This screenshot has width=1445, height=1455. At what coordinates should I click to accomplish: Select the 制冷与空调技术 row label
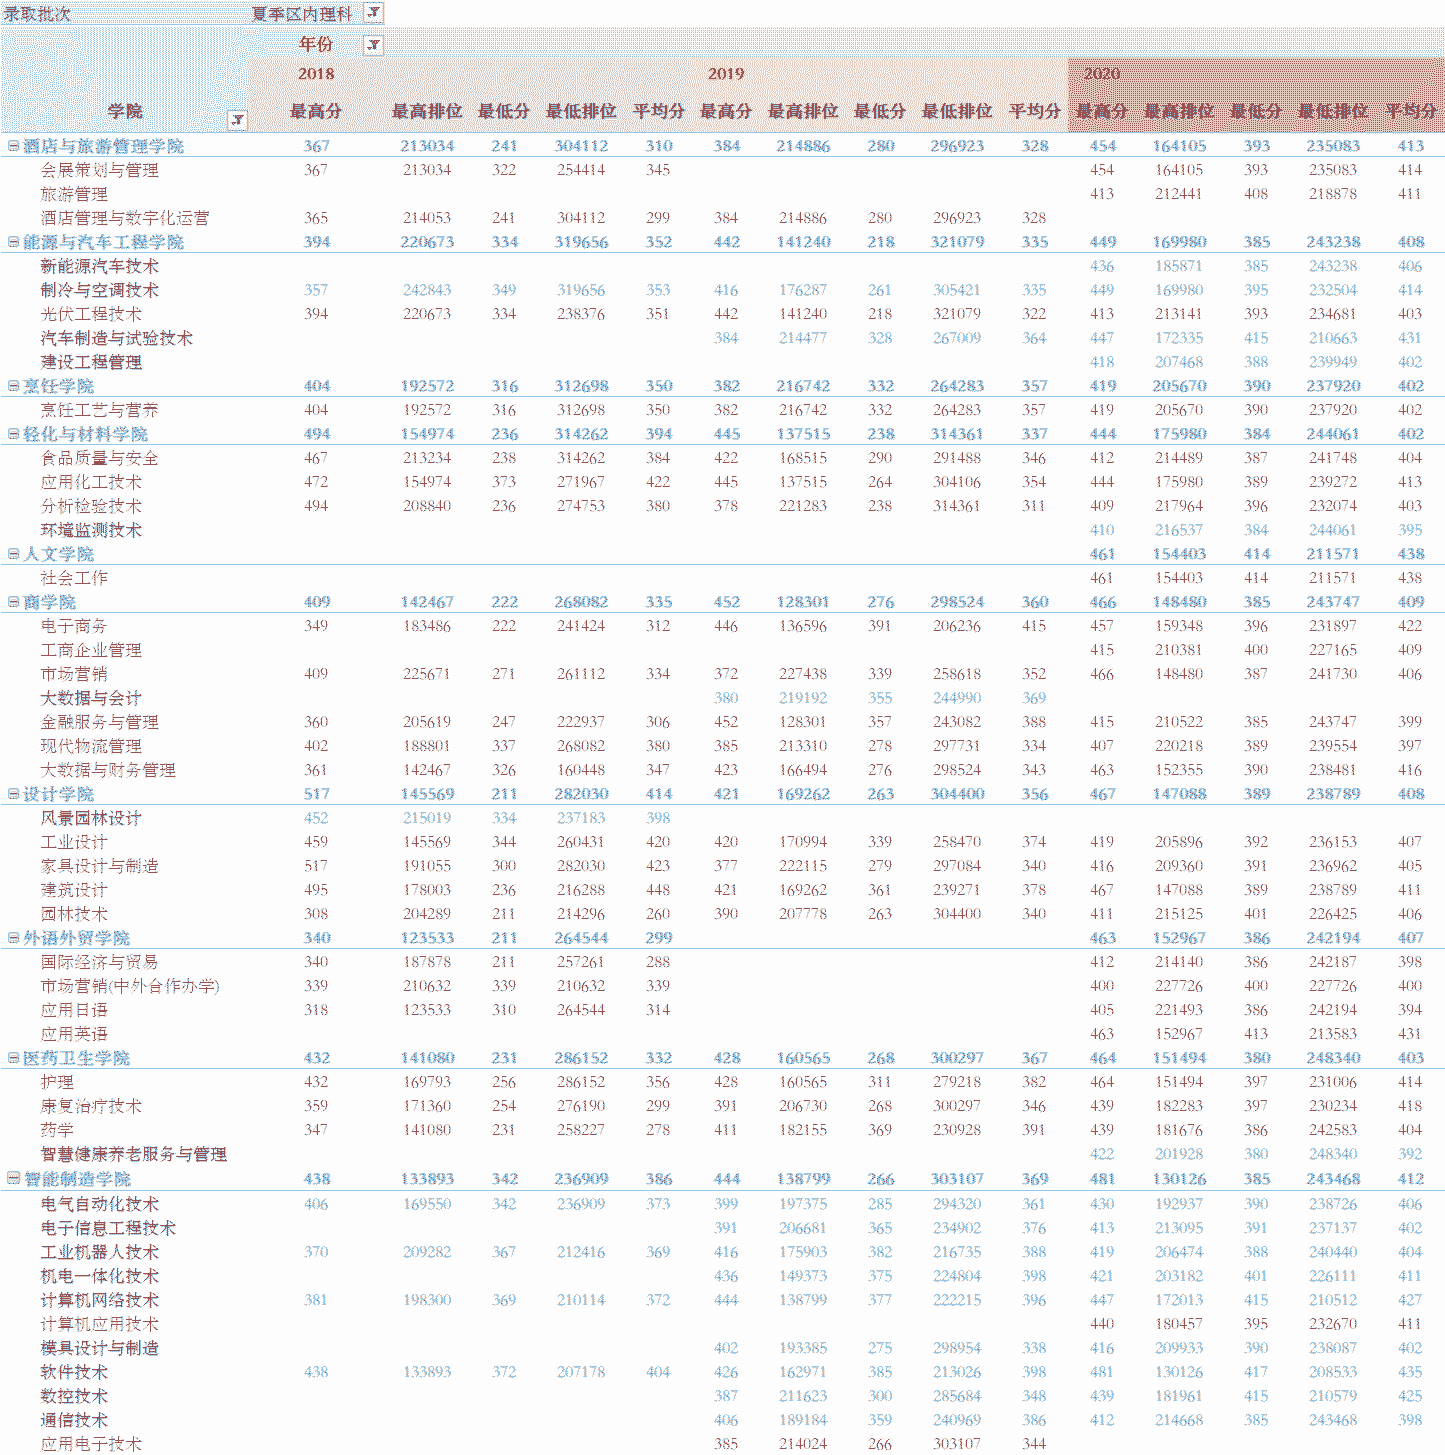pos(99,290)
